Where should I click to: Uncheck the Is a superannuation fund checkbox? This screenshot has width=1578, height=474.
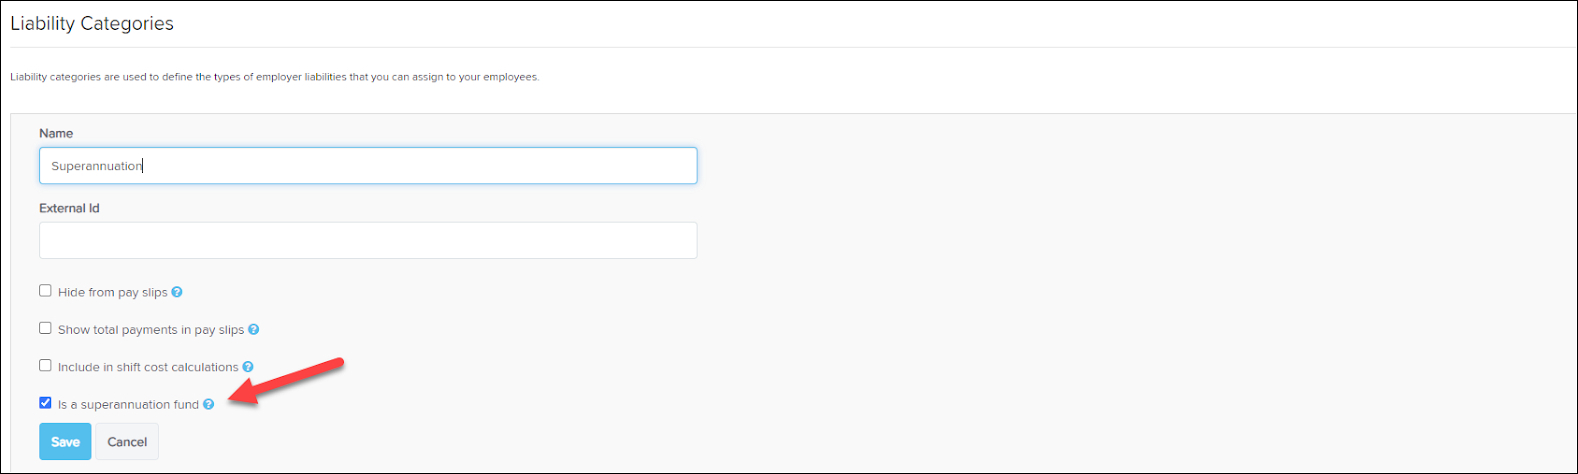(45, 403)
